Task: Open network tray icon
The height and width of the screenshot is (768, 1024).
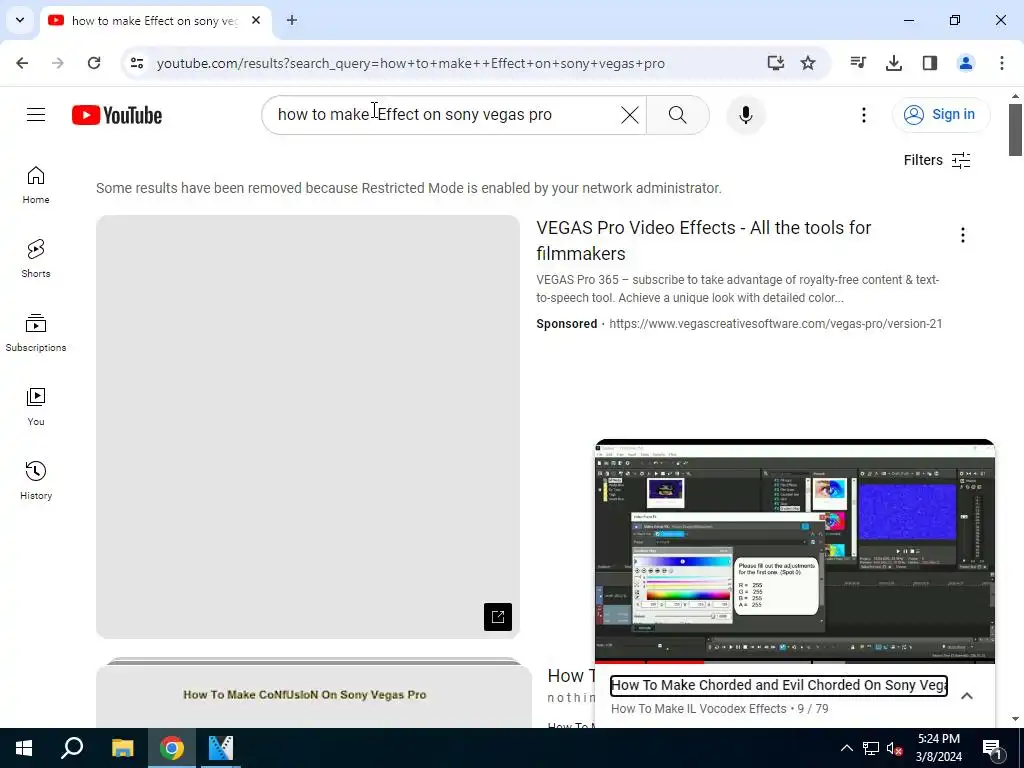Action: pyautogui.click(x=870, y=748)
